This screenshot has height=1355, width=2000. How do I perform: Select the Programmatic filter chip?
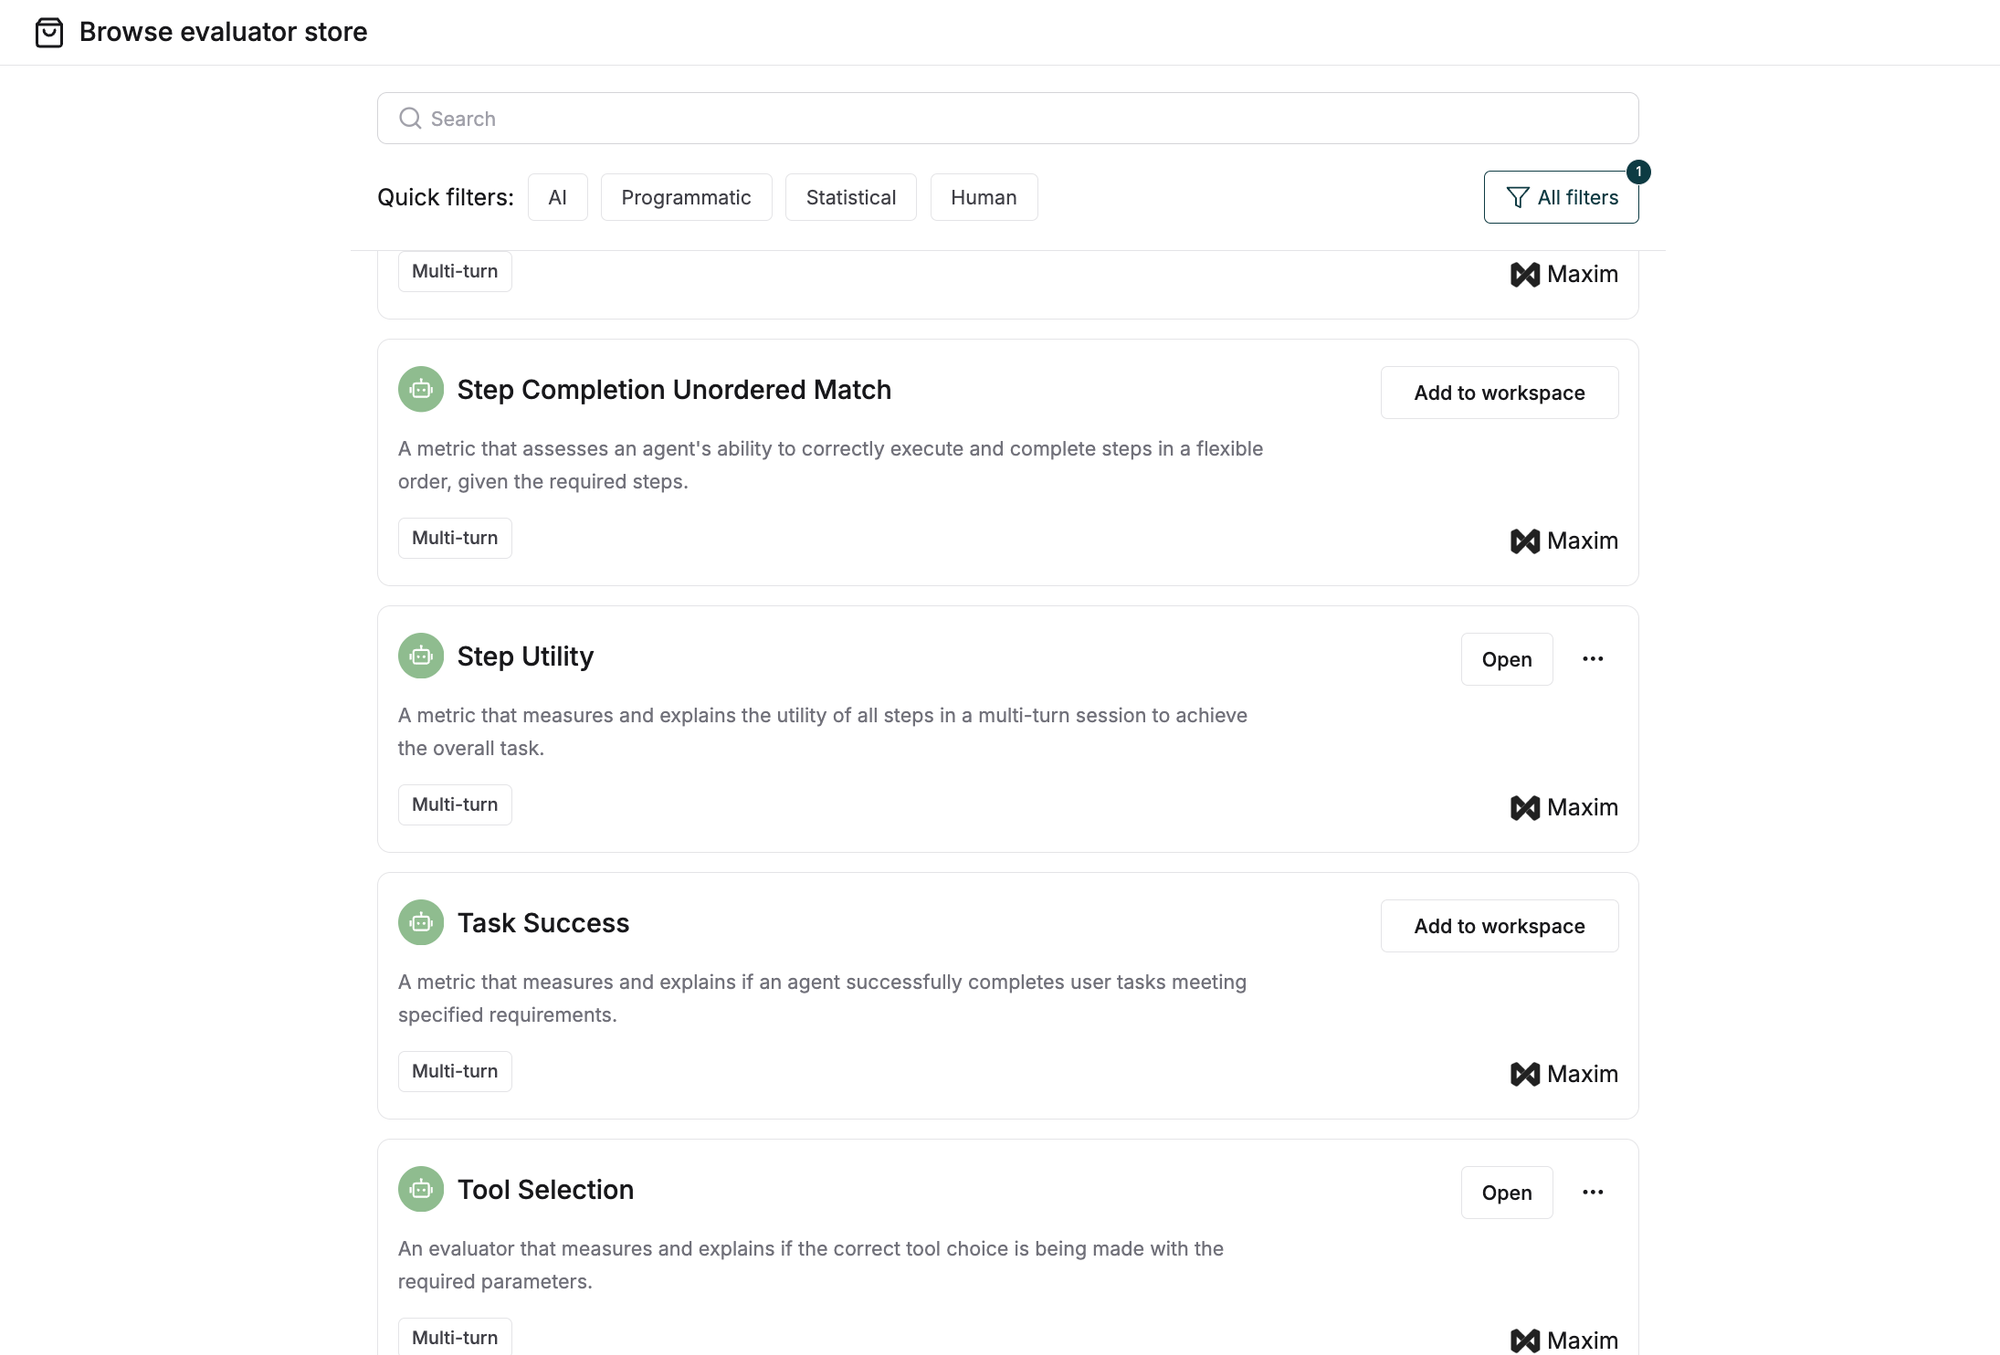tap(686, 197)
